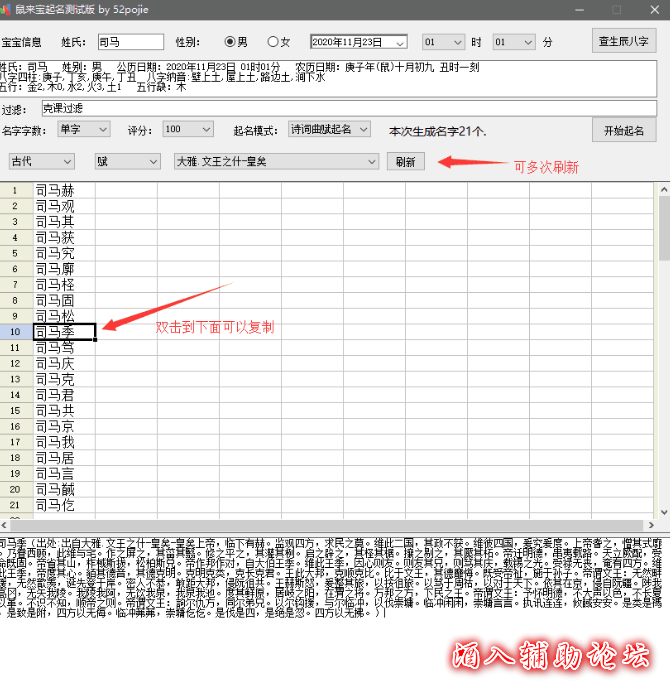This screenshot has height=688, width=670.
Task: Select the name cell 司马柽
Action: pos(64,285)
